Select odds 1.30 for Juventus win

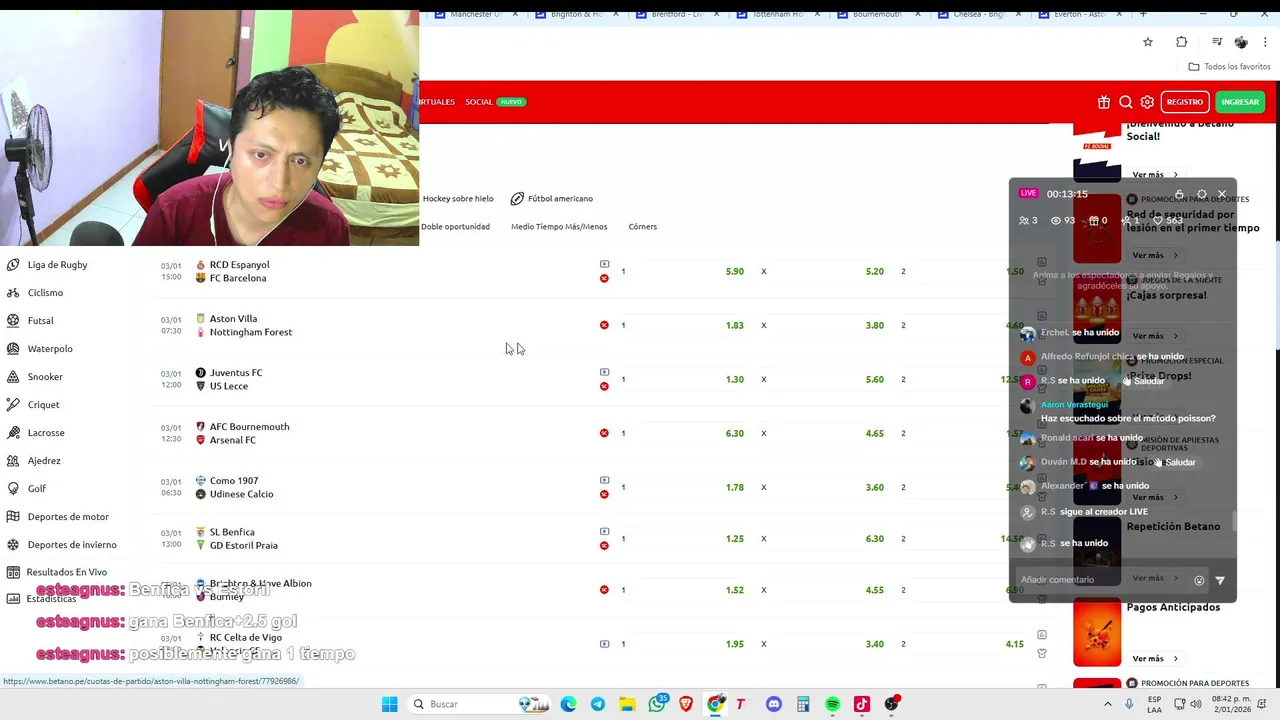[735, 379]
